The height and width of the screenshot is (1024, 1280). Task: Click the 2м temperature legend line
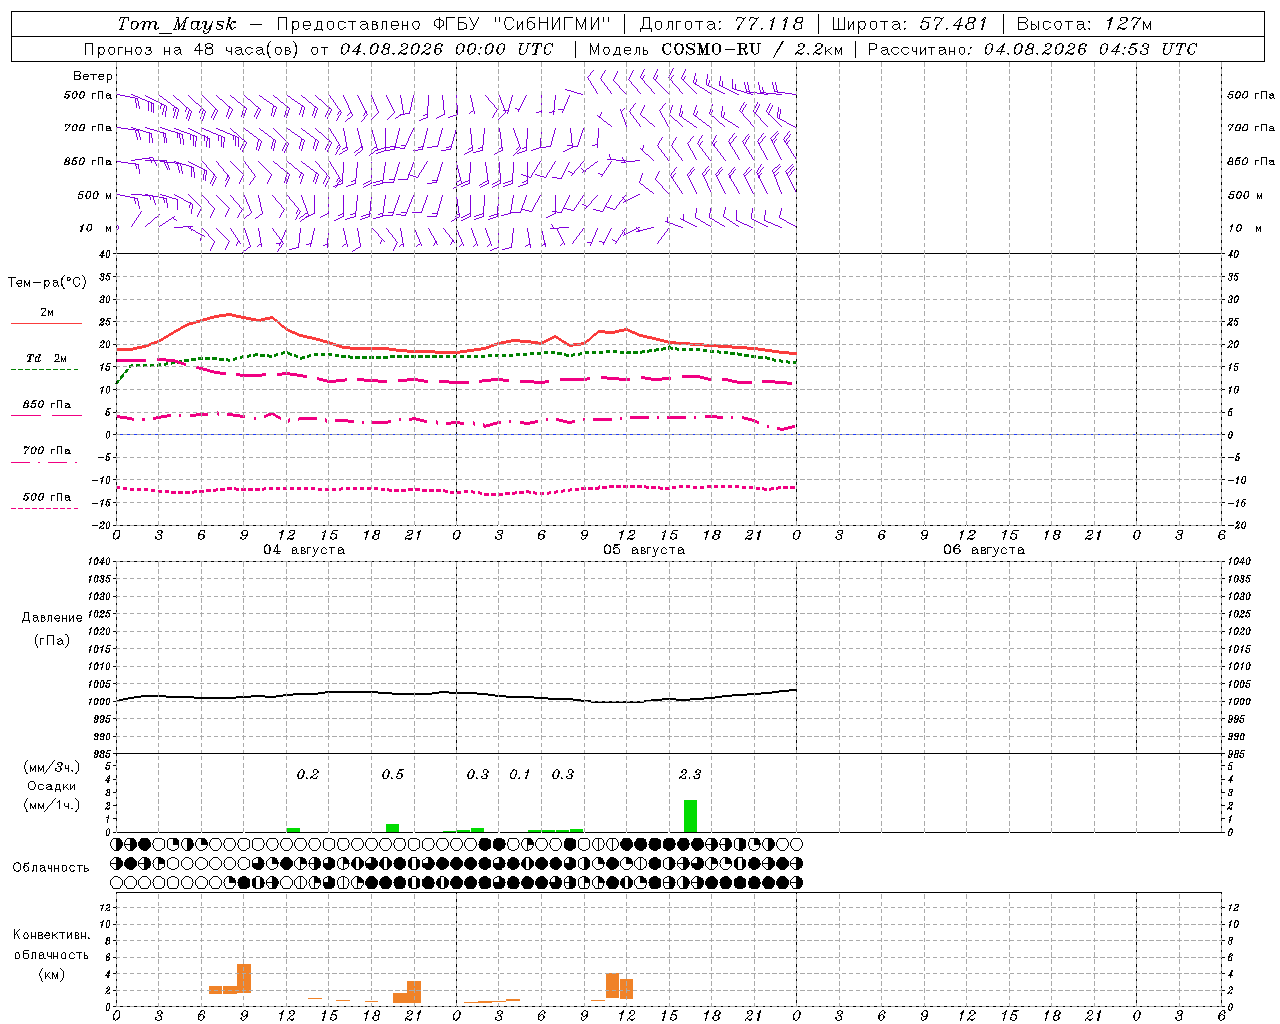pos(46,323)
